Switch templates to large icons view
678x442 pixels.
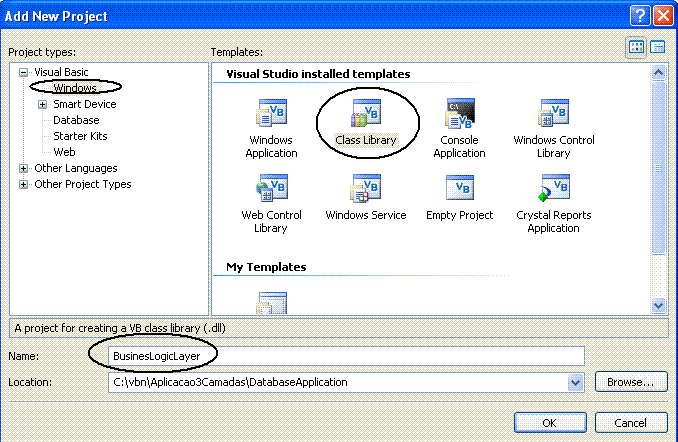click(636, 47)
